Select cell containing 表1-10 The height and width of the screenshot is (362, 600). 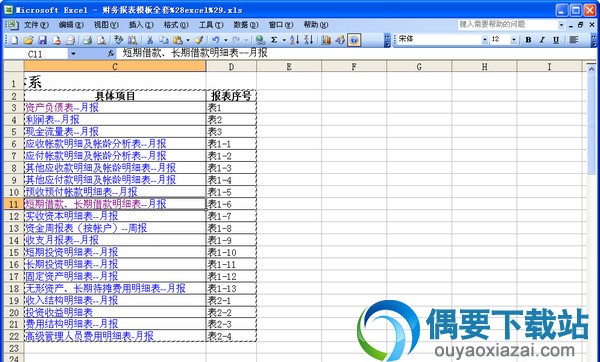(231, 252)
